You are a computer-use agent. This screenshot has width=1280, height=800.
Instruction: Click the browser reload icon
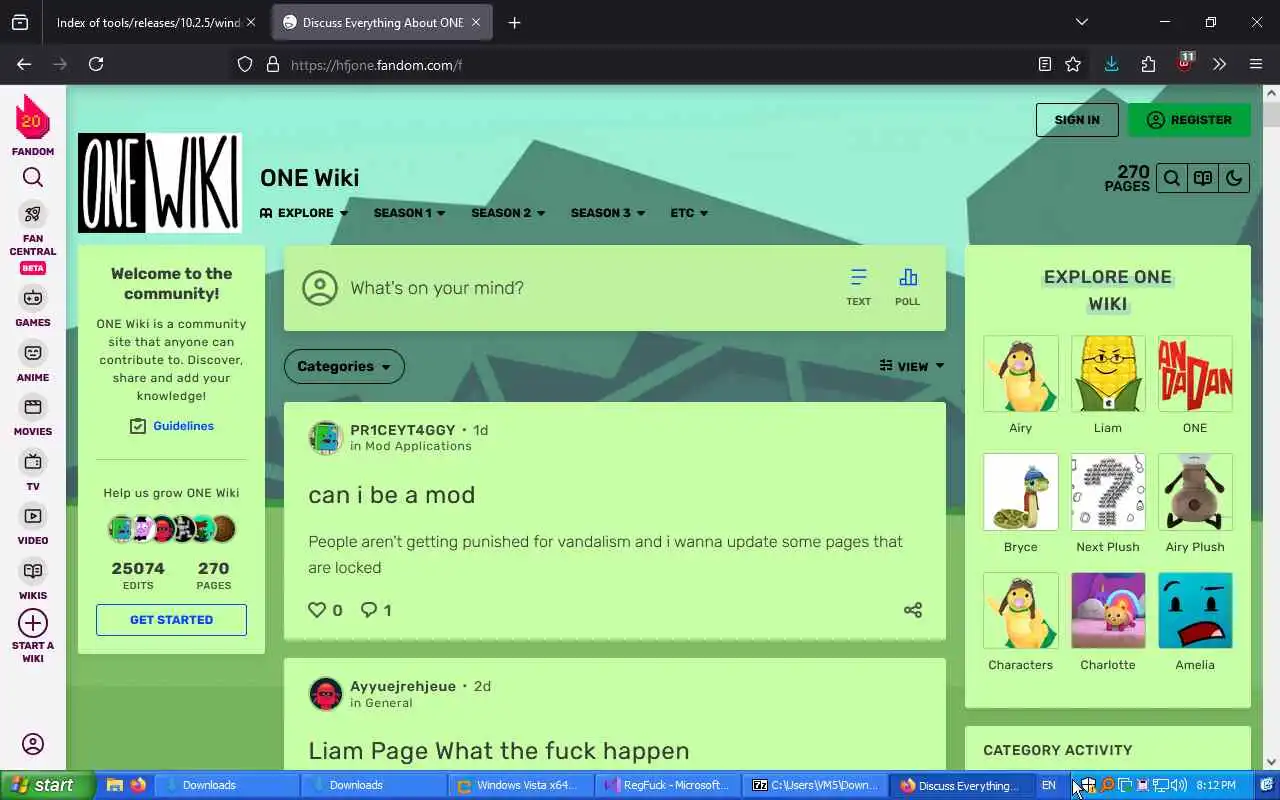(x=96, y=64)
